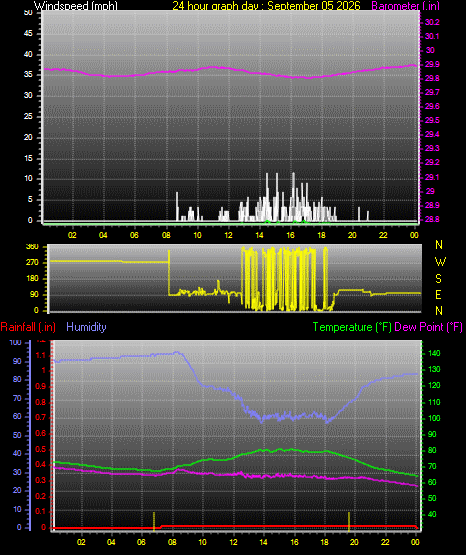Click the yellow sunrise marker near 07 hours

(x=154, y=521)
